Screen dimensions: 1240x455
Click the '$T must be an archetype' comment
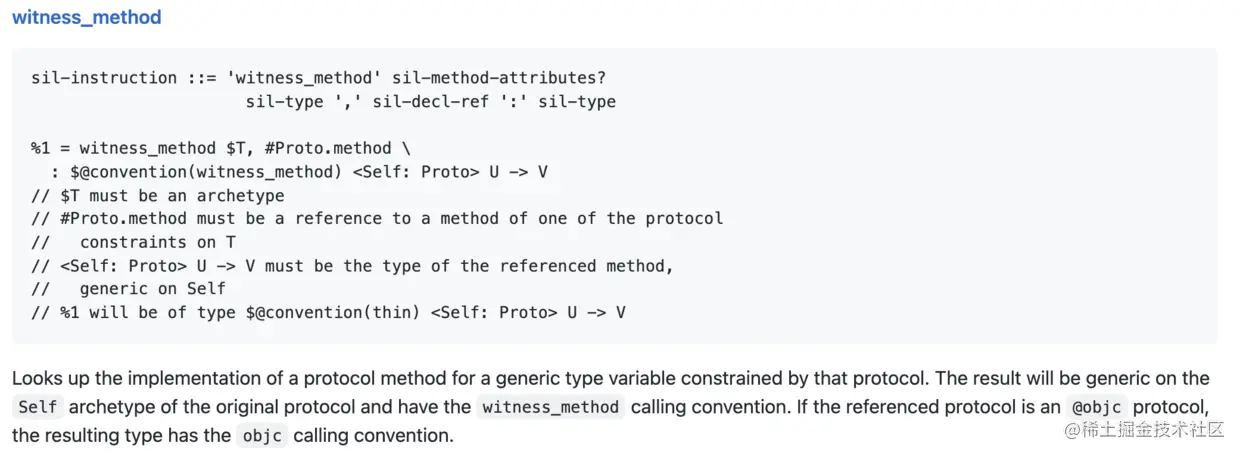[x=158, y=195]
